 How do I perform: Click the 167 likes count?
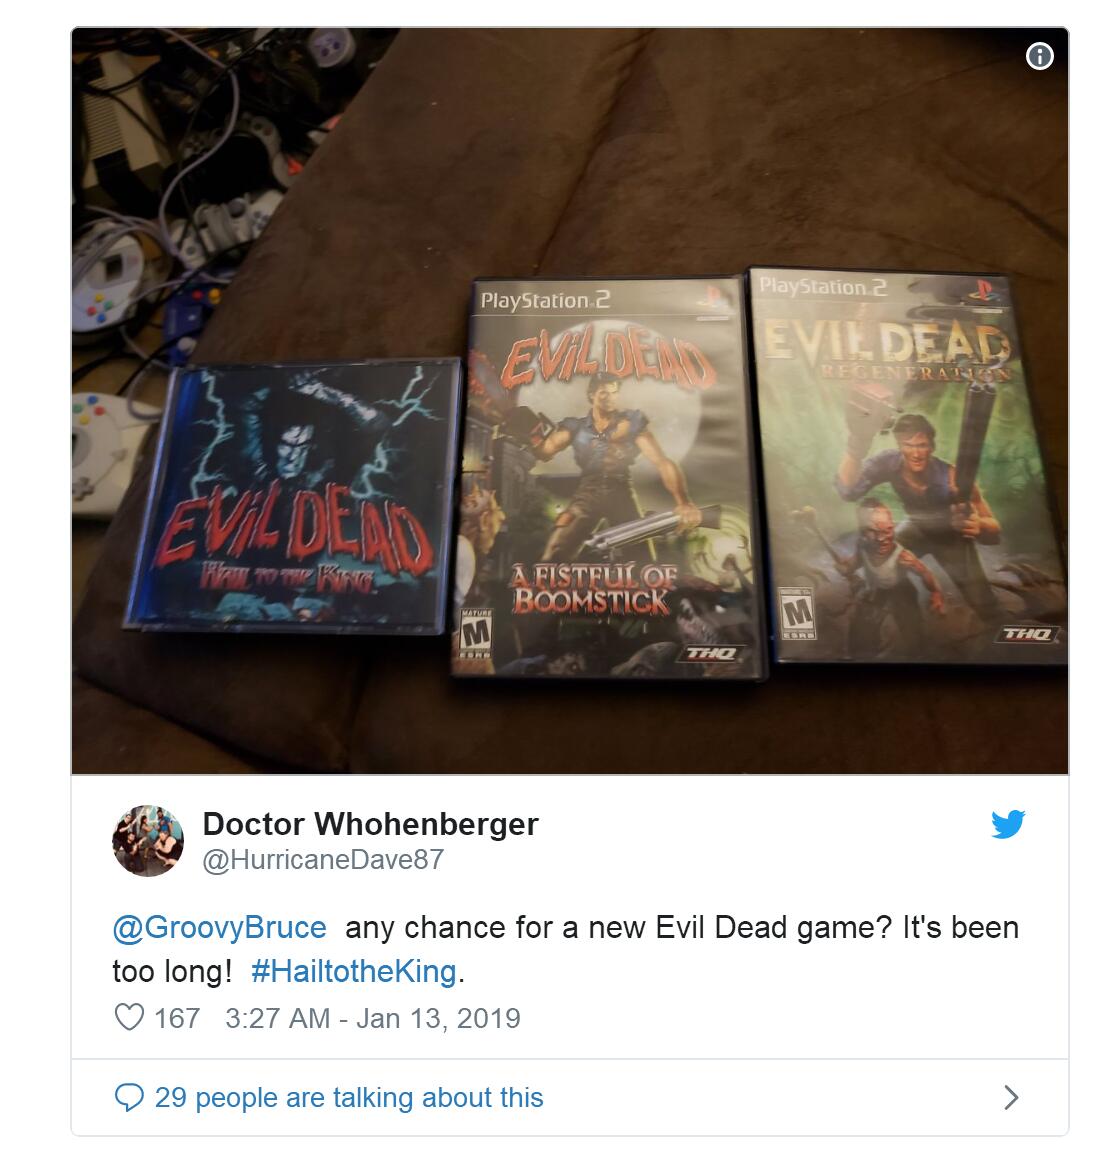click(177, 1018)
